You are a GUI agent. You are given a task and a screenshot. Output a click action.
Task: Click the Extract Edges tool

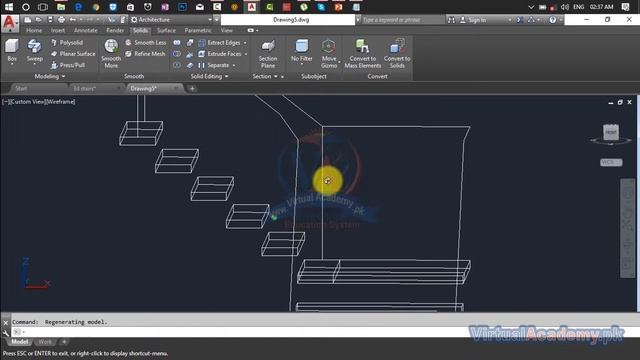[x=220, y=42]
